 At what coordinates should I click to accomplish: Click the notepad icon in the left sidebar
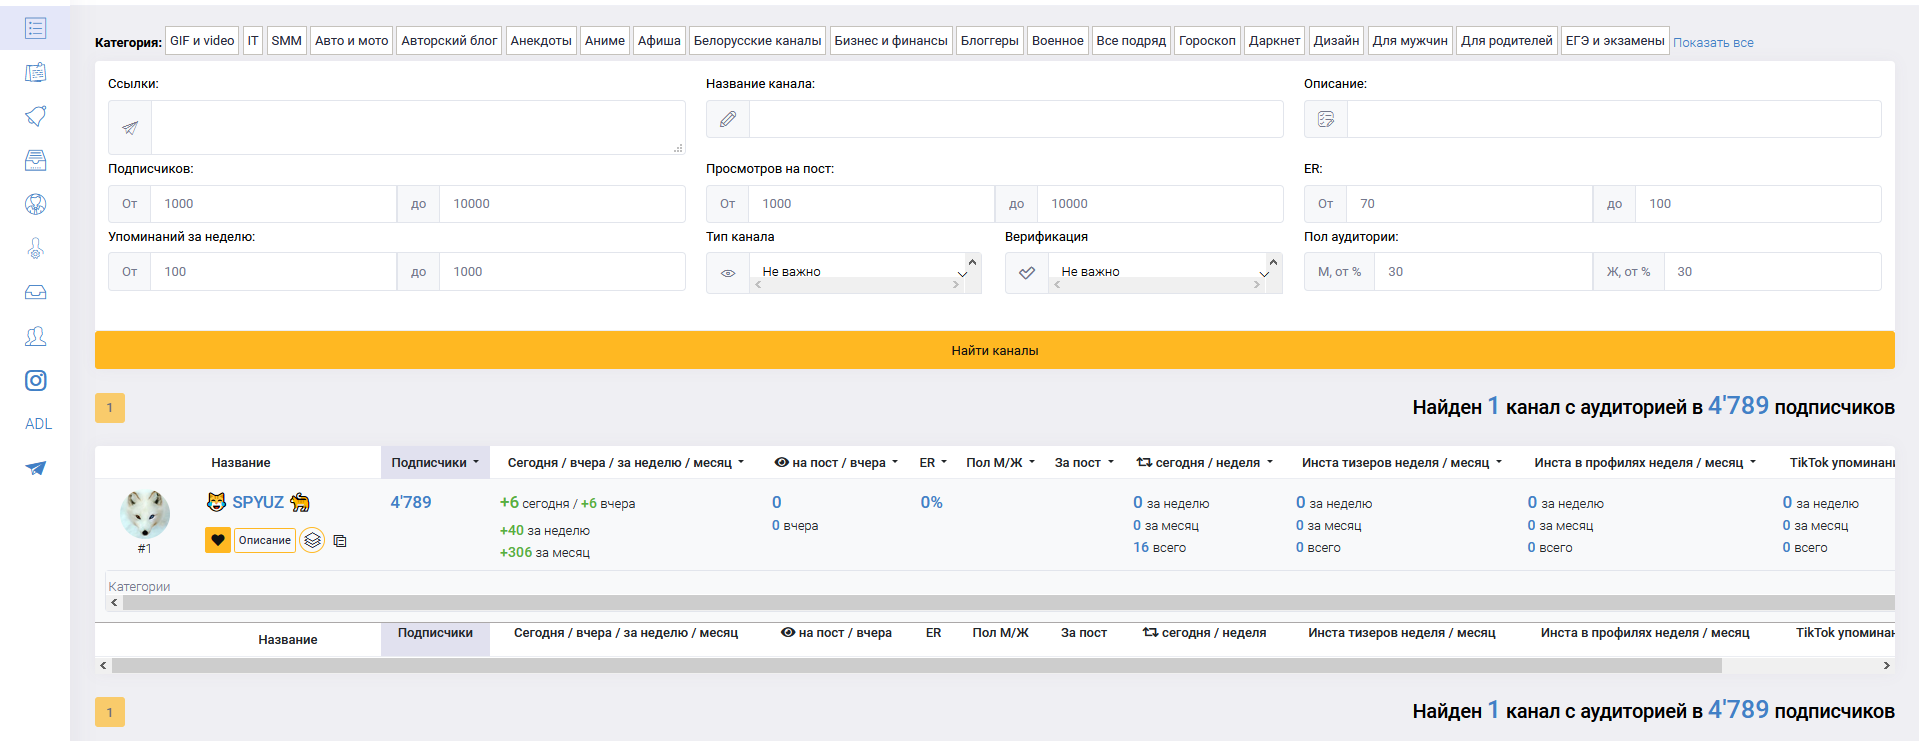click(35, 72)
